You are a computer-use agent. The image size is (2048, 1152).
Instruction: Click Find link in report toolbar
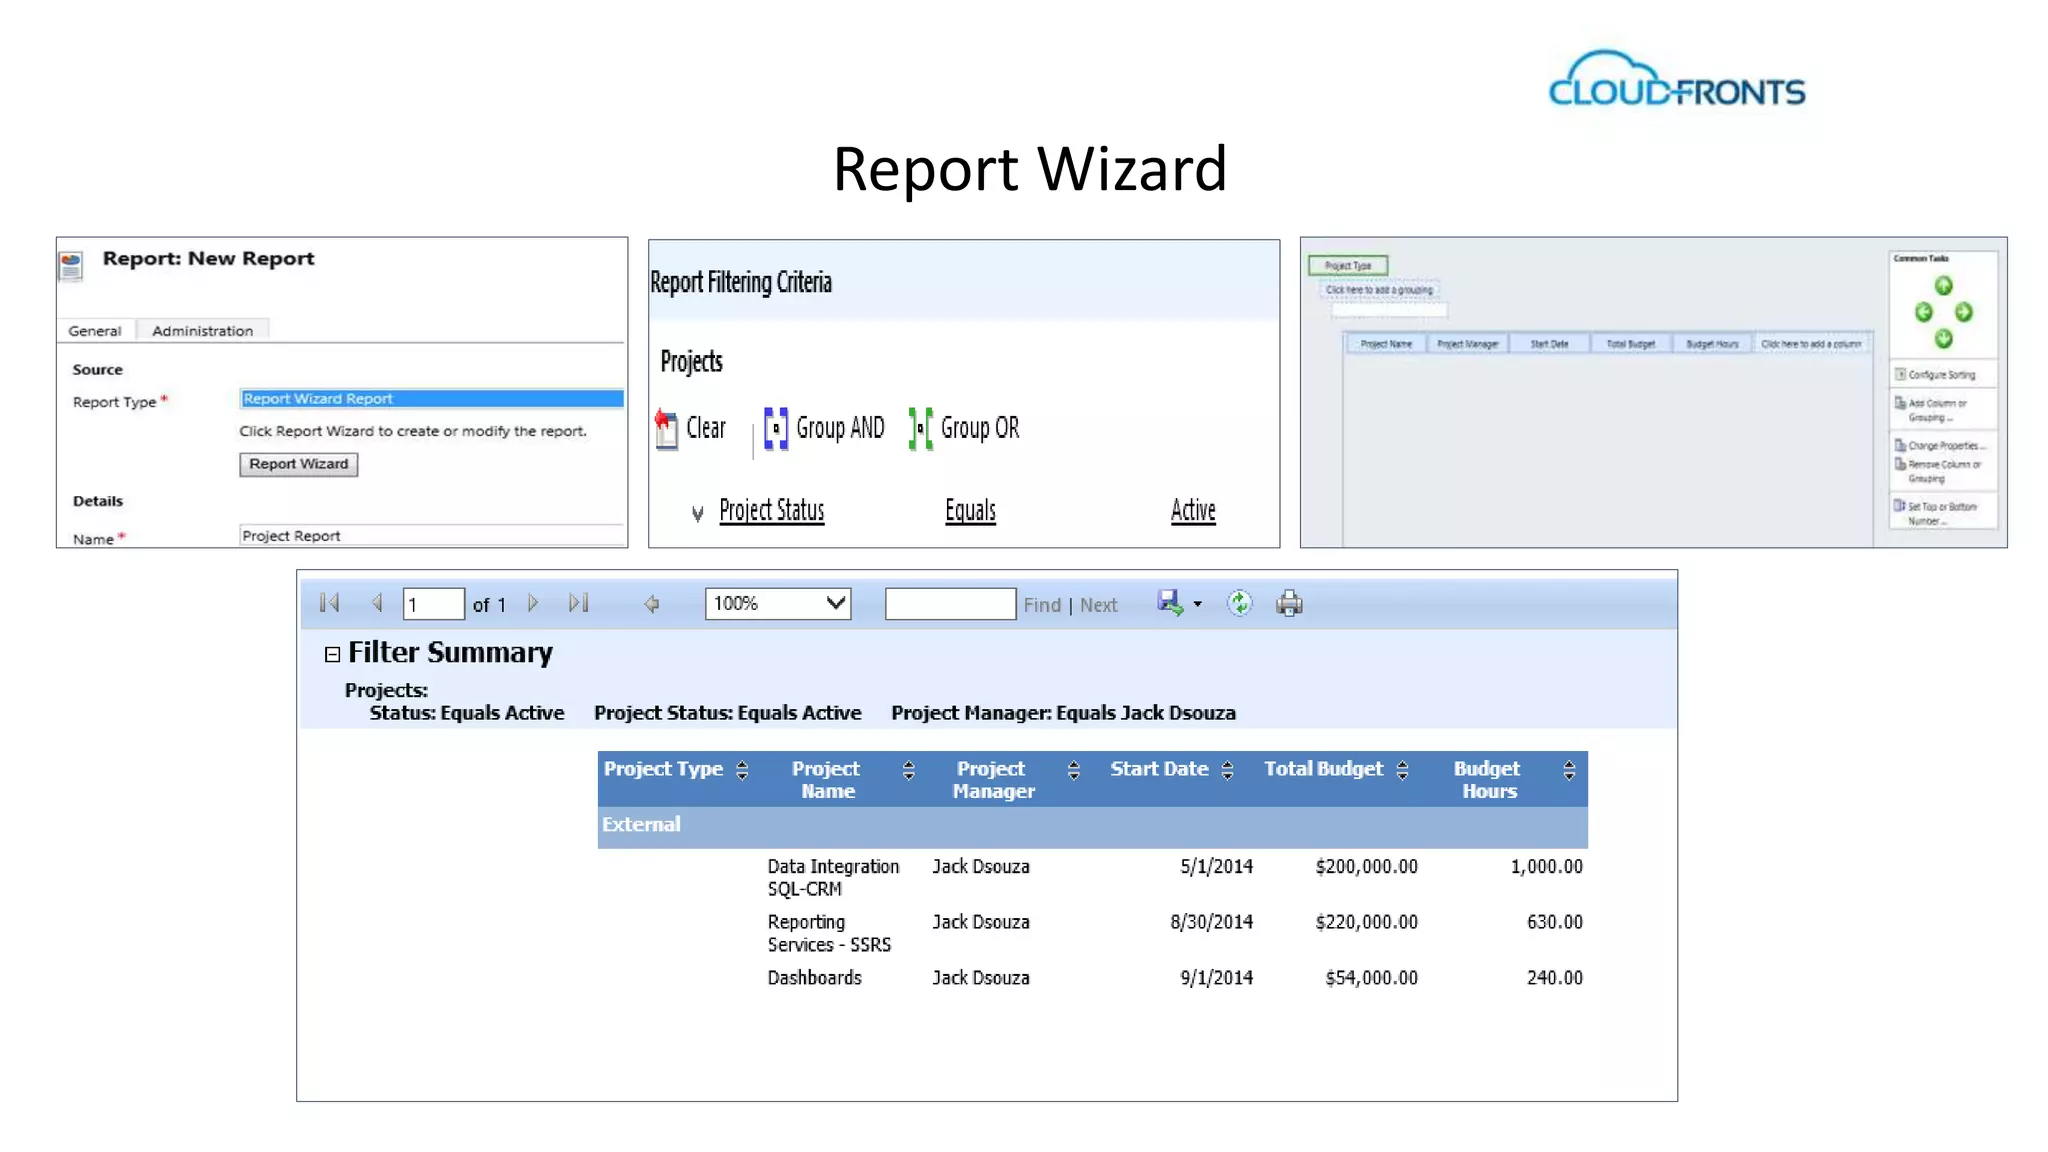pos(1042,605)
